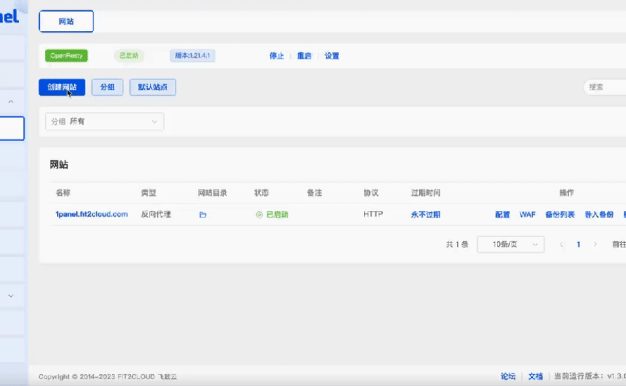Click the 共 1 条 total count
Screen dimensions: 626x386
[x=457, y=244]
